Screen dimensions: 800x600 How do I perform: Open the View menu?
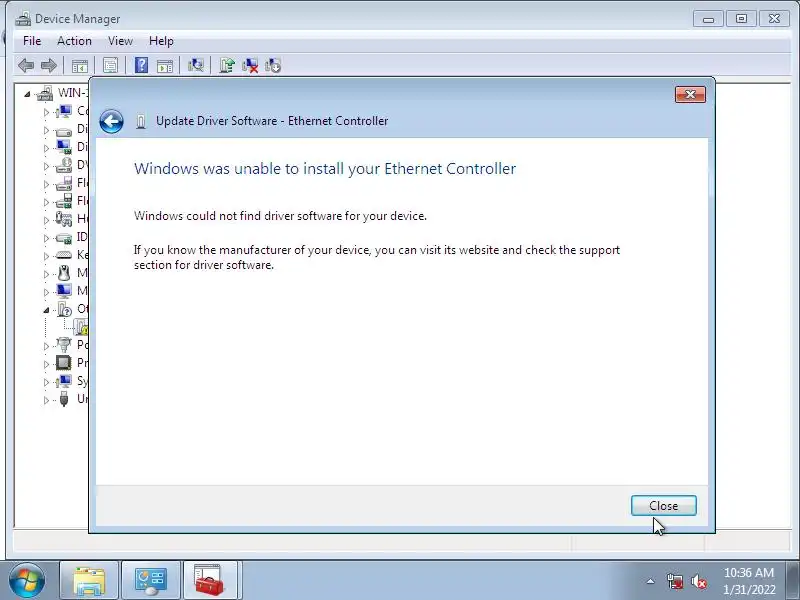click(x=120, y=41)
